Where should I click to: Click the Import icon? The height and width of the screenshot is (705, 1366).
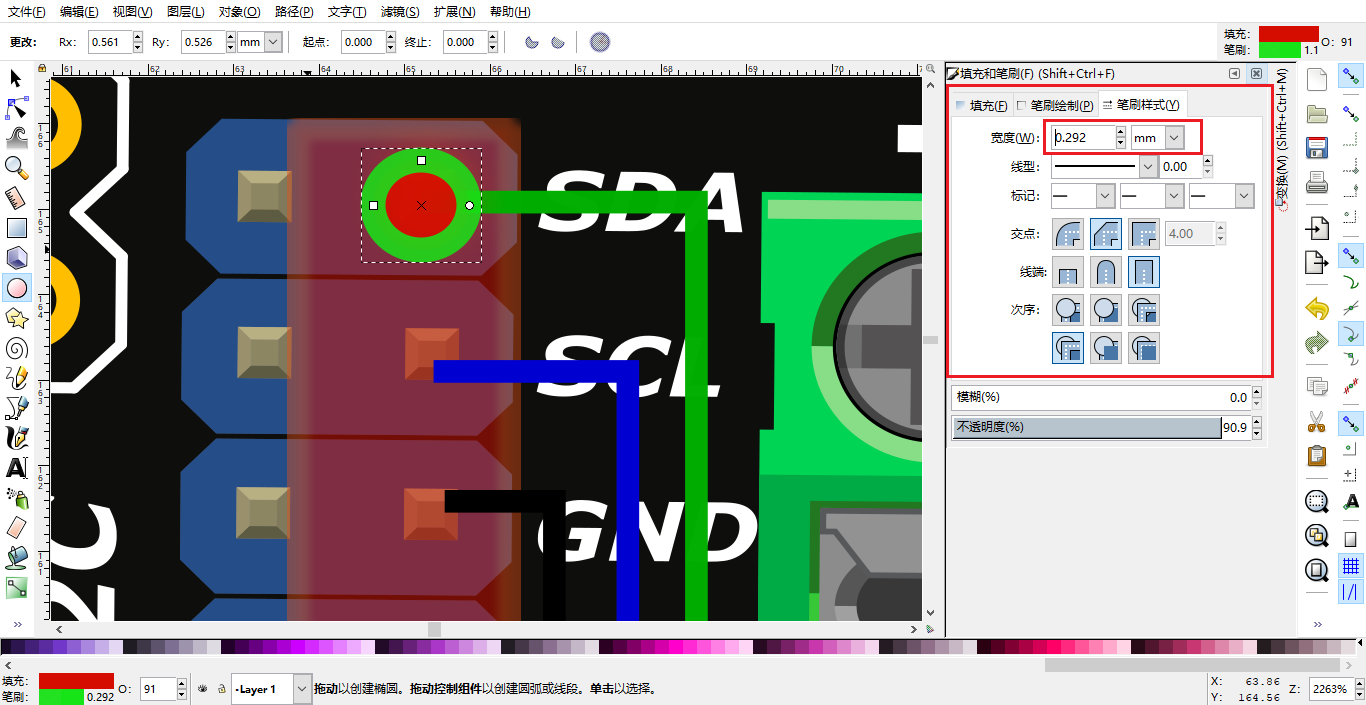[1317, 229]
